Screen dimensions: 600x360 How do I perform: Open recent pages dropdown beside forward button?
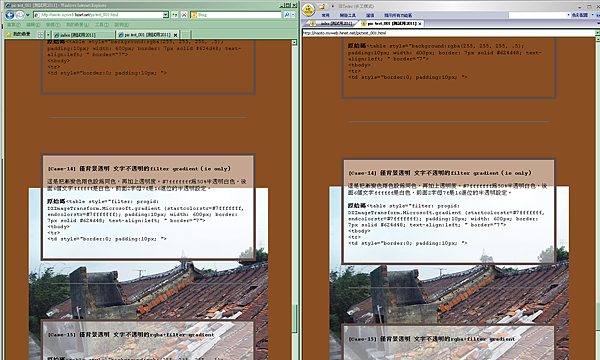(28, 15)
